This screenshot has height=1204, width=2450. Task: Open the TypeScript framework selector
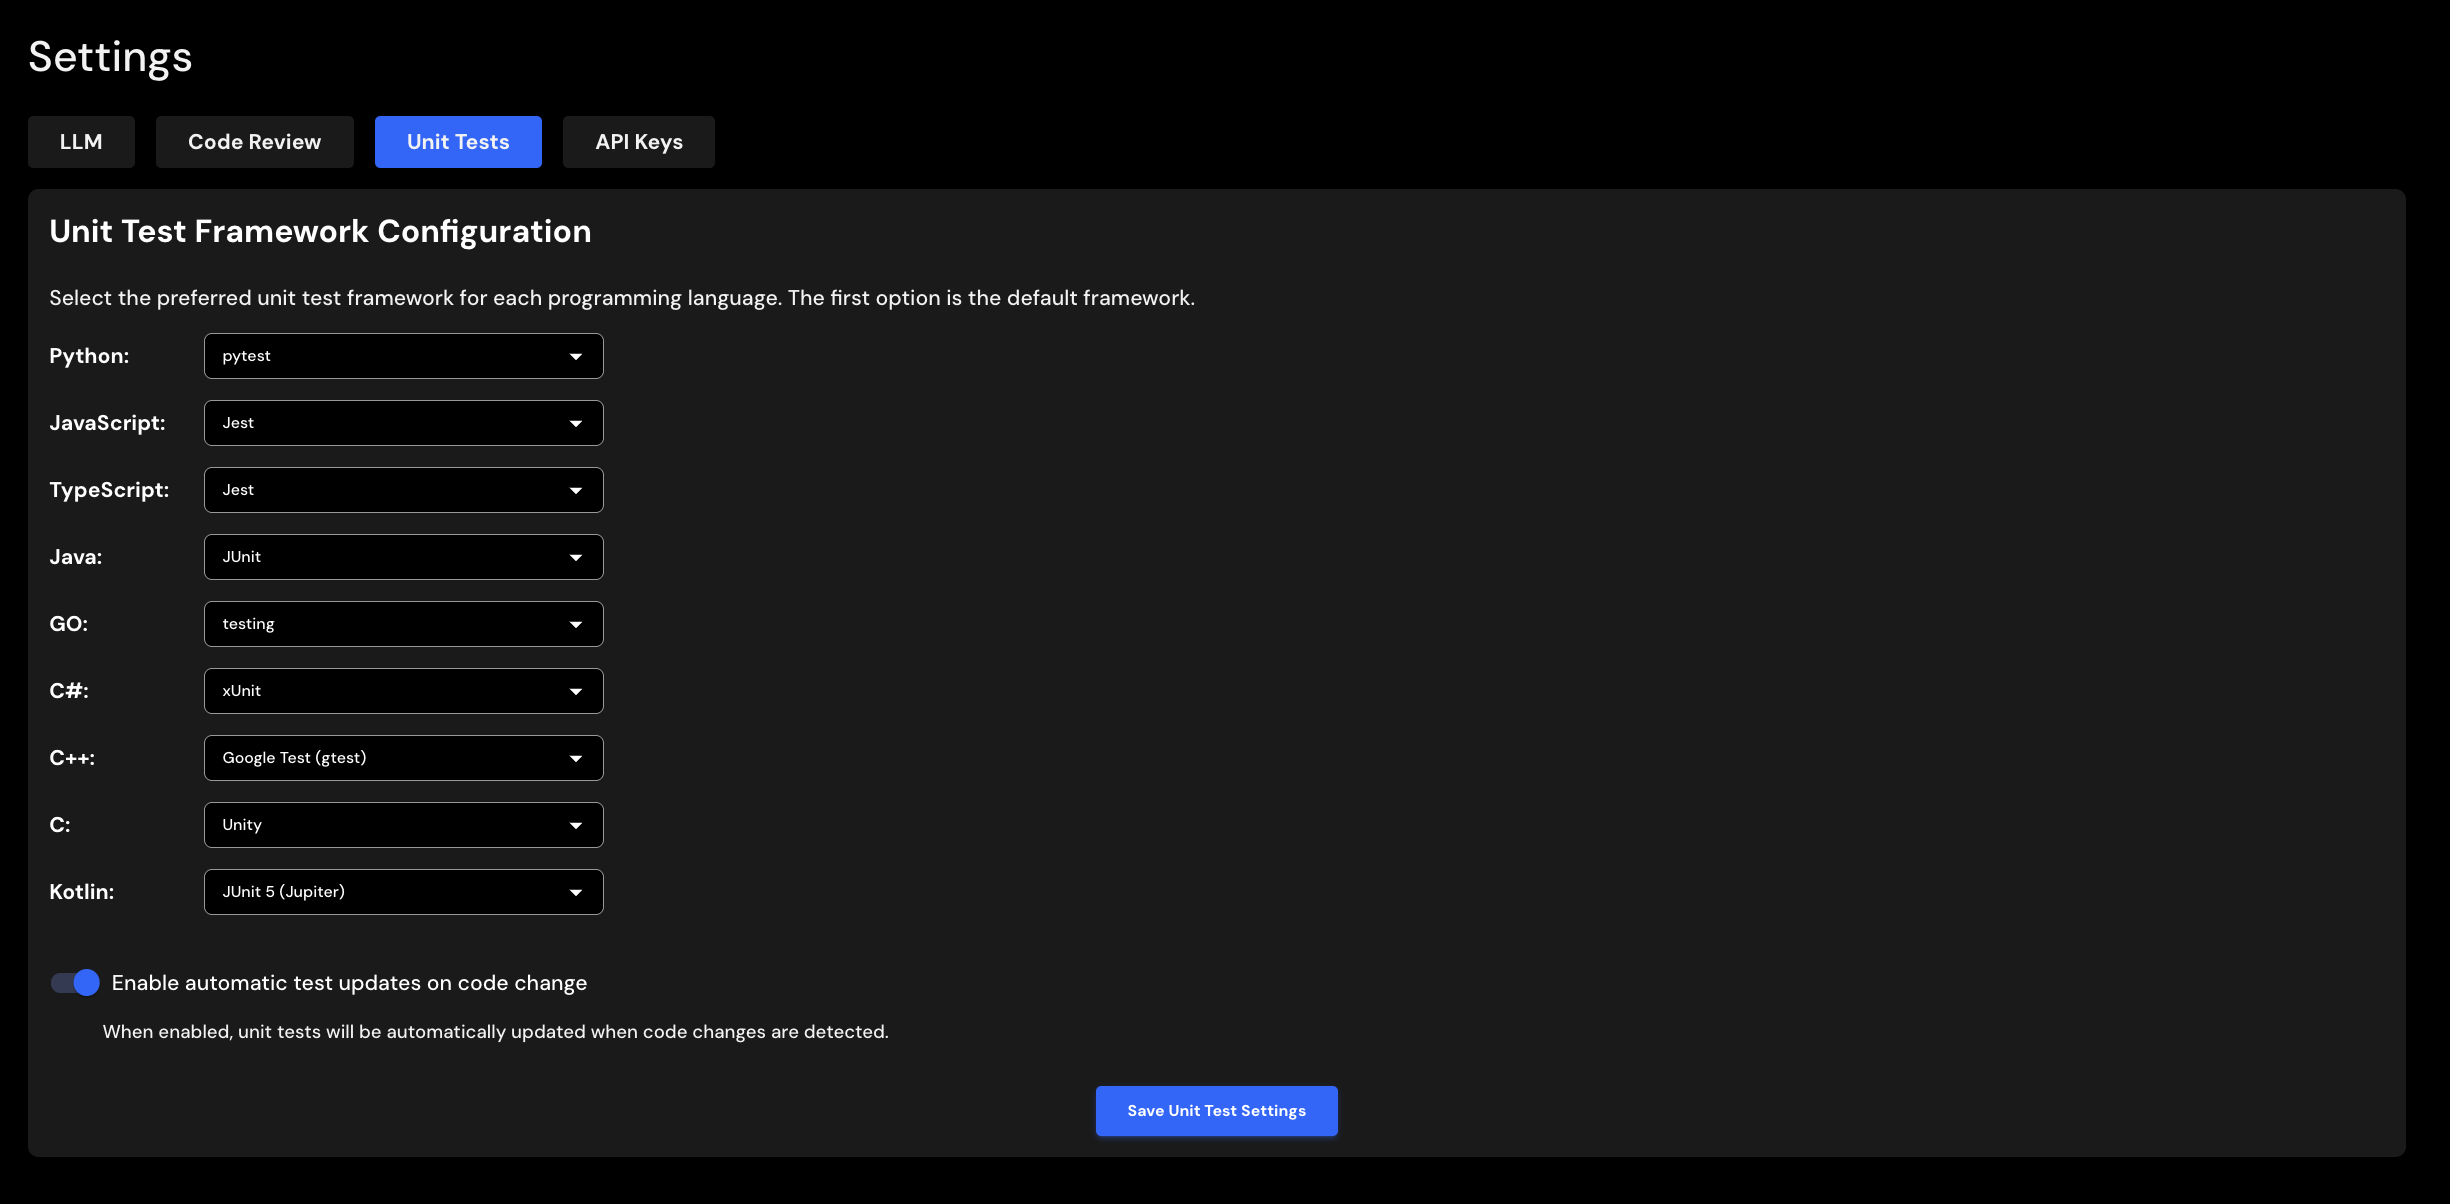tap(403, 490)
